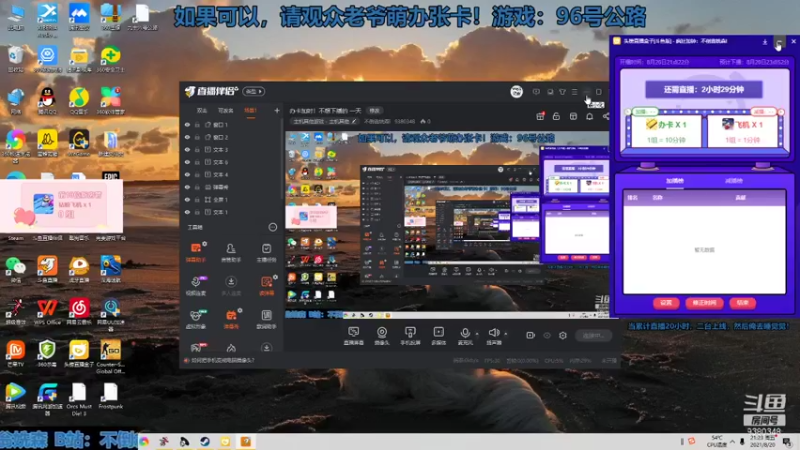Screen dimensions: 800x450
Task: Open stream settings with the gear icon
Action: [x=563, y=335]
